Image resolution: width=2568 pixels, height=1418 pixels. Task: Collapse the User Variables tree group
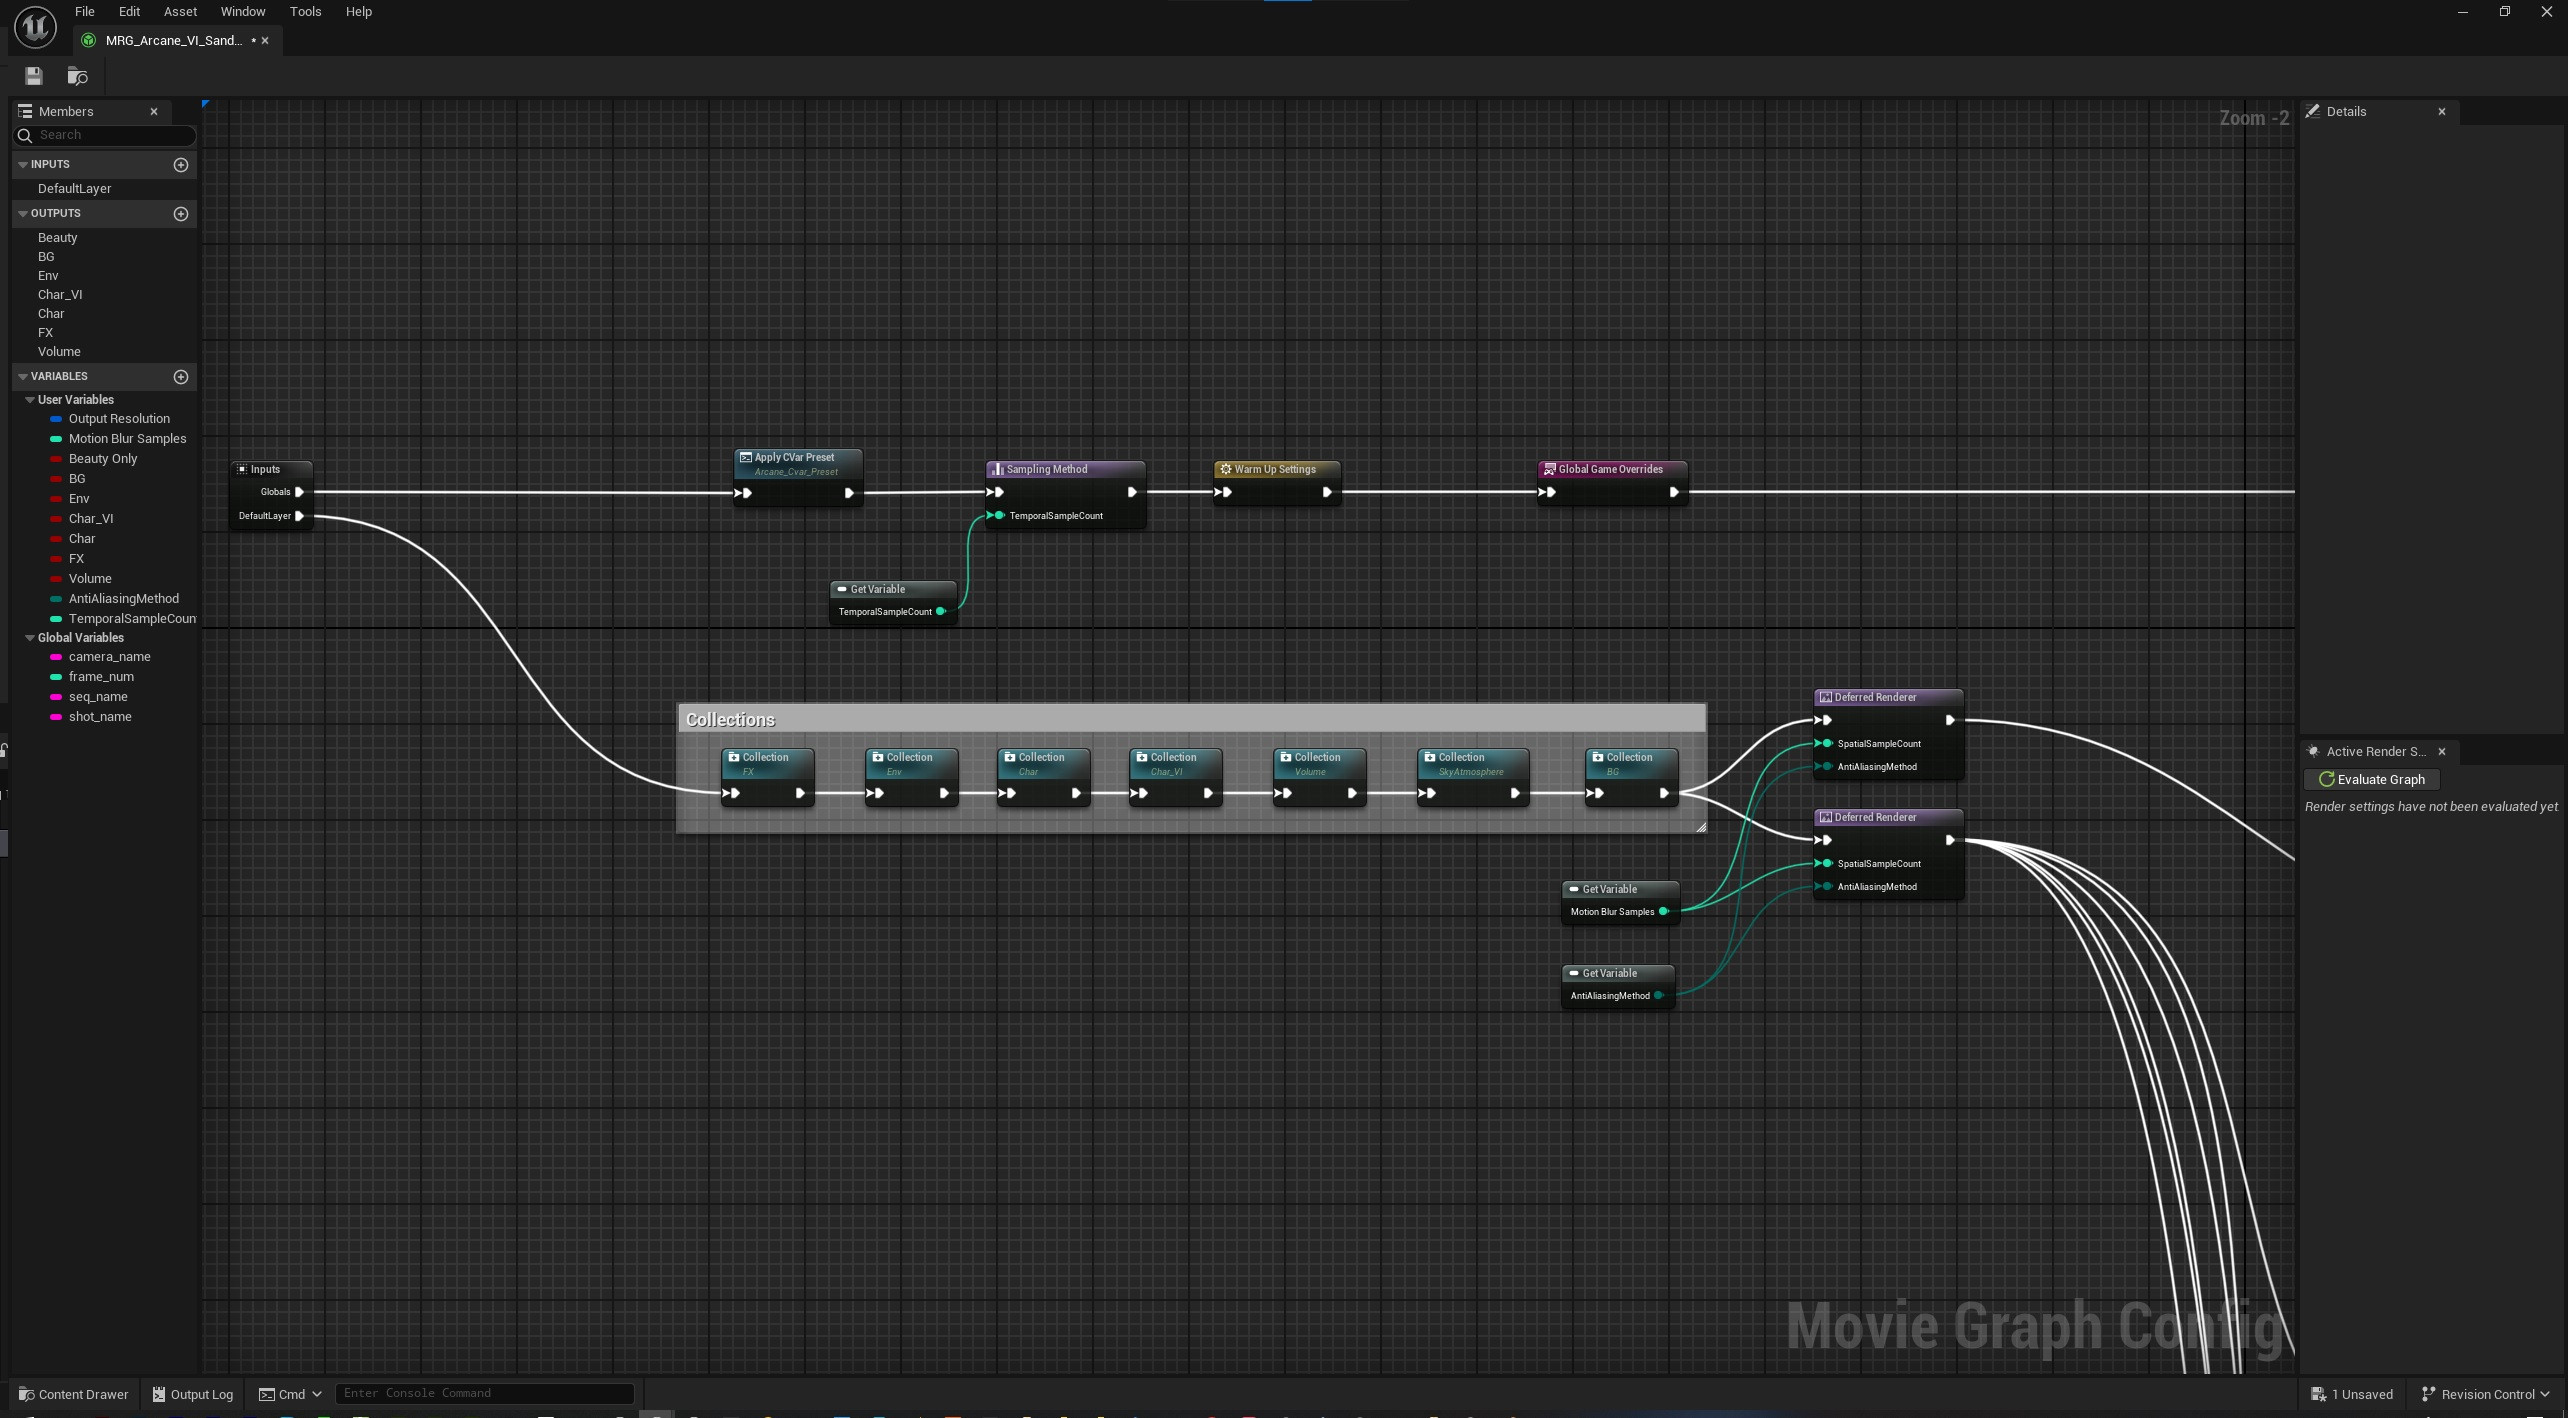(x=30, y=400)
